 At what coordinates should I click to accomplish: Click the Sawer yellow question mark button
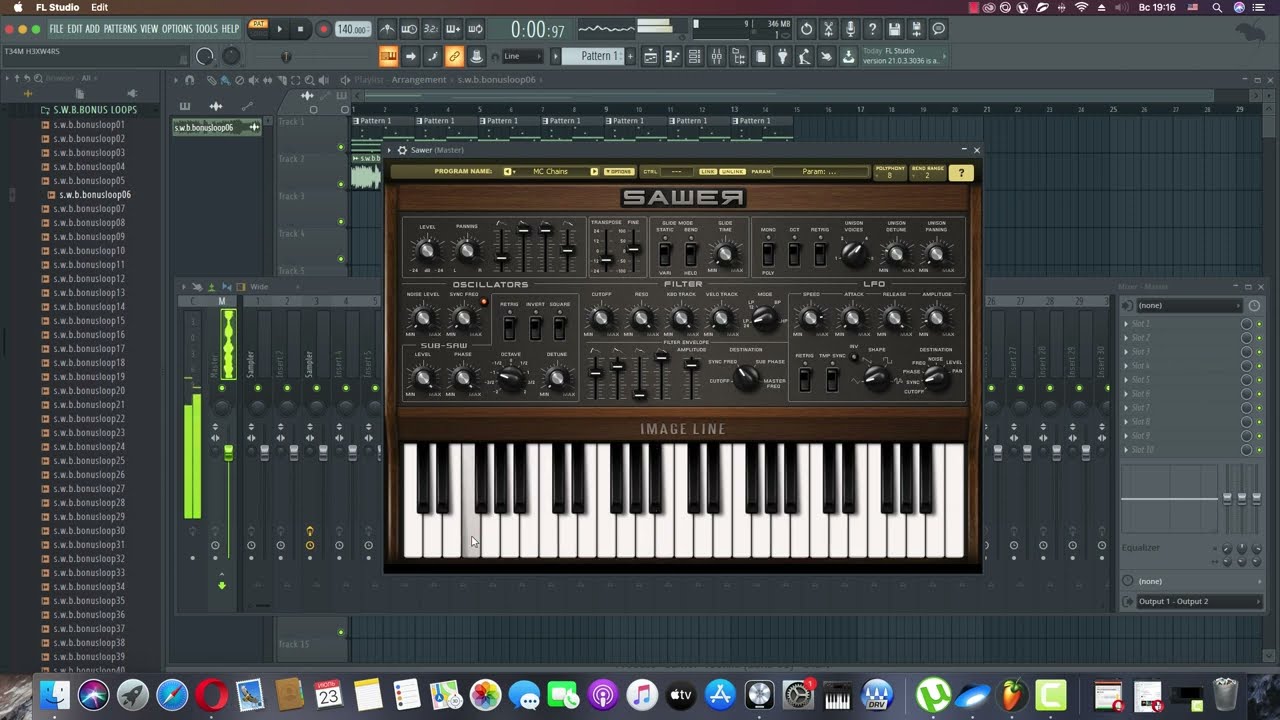coord(960,173)
